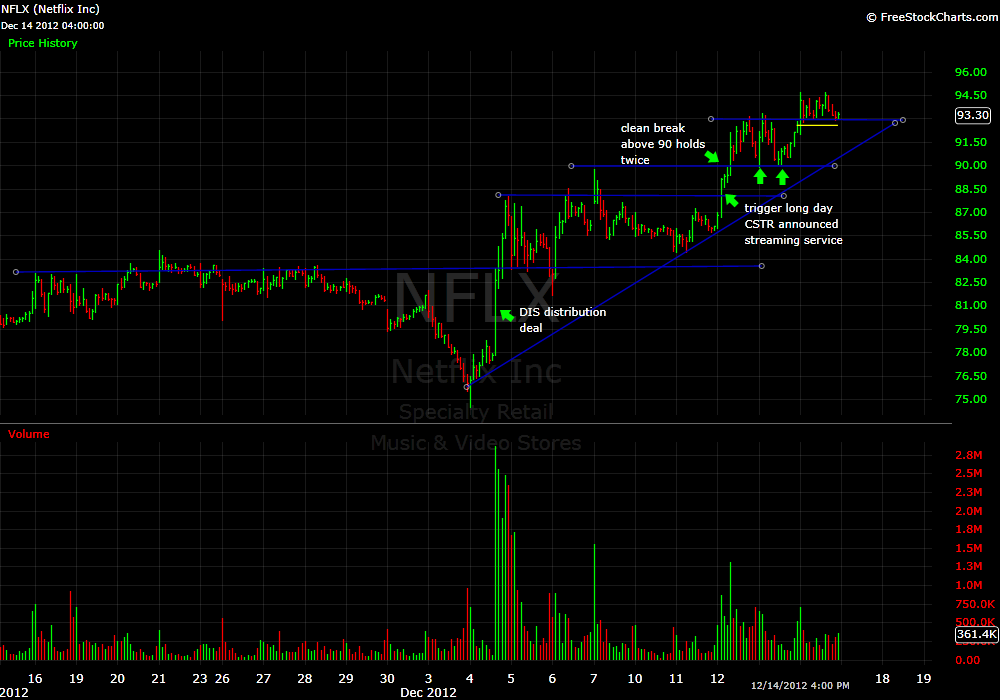This screenshot has width=1000, height=700.
Task: Click the date label 18 on time axis
Action: pos(882,678)
